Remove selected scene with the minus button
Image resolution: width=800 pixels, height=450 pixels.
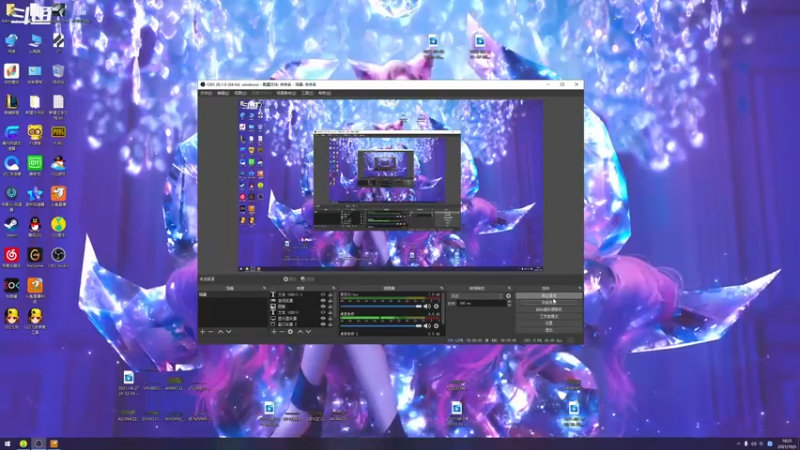(211, 332)
